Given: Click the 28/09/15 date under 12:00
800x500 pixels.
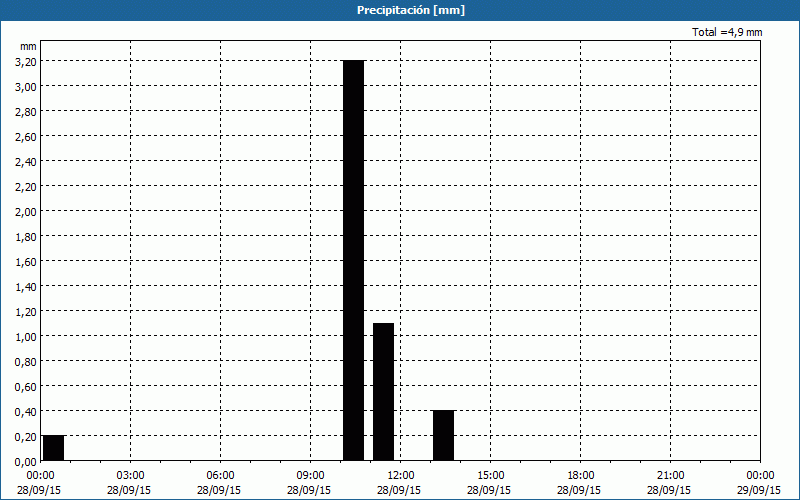Looking at the screenshot, I should tap(399, 490).
